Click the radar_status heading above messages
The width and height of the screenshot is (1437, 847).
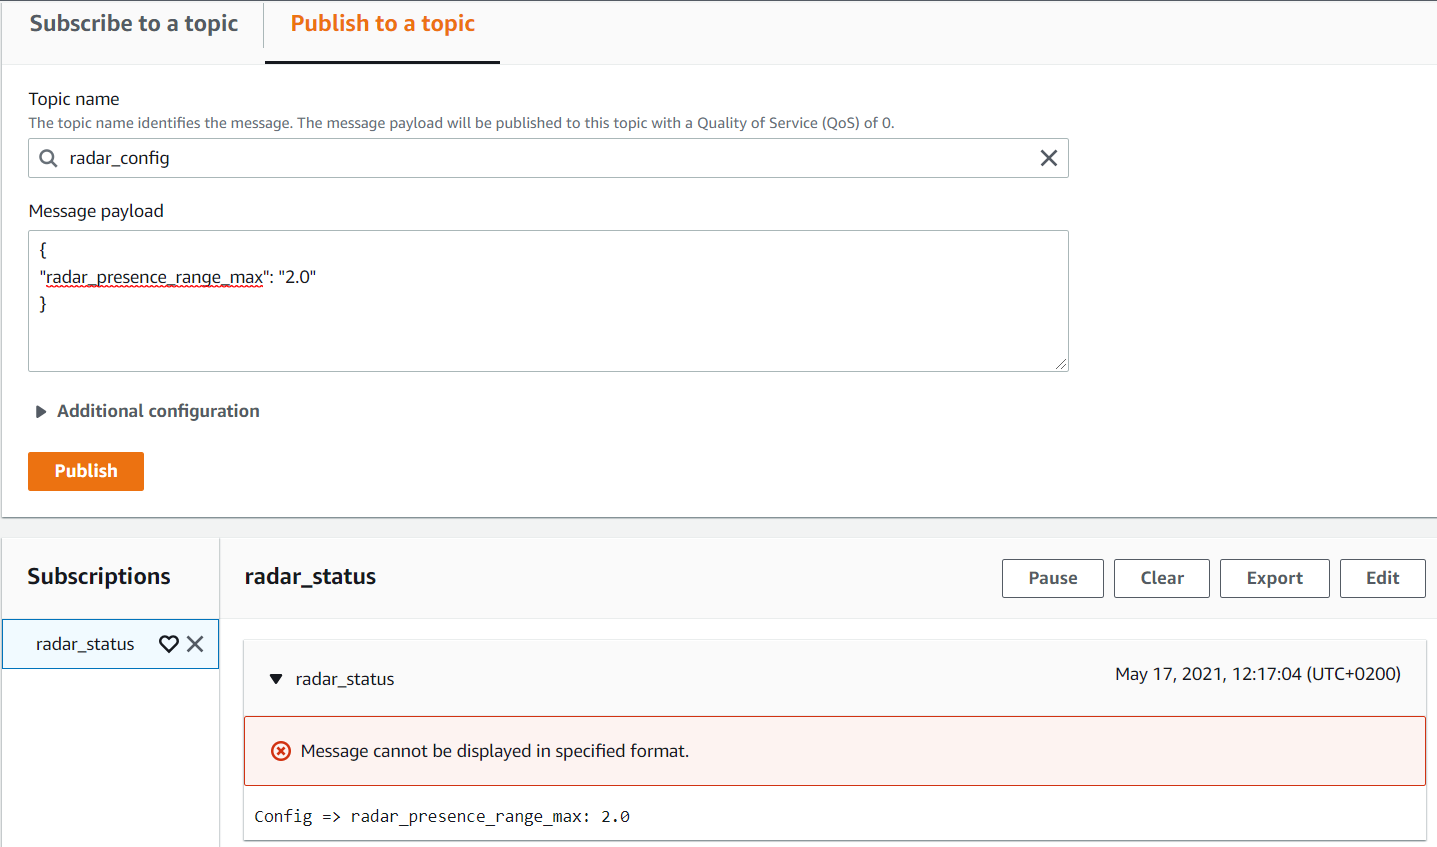click(310, 577)
